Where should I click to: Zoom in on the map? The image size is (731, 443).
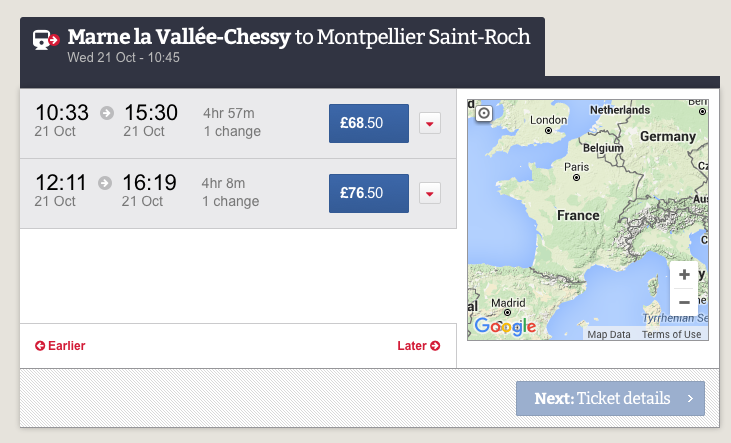click(684, 275)
